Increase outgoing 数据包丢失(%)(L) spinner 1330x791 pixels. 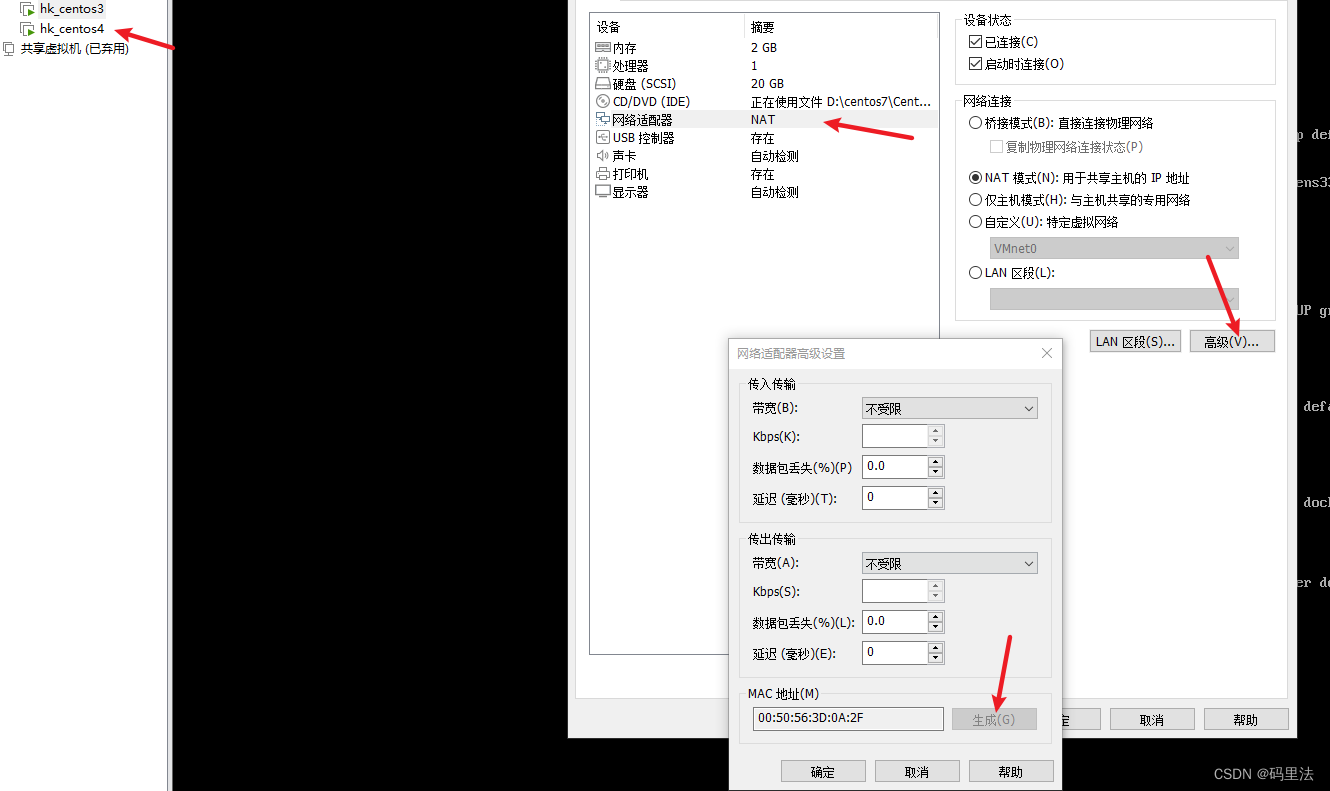(936, 616)
